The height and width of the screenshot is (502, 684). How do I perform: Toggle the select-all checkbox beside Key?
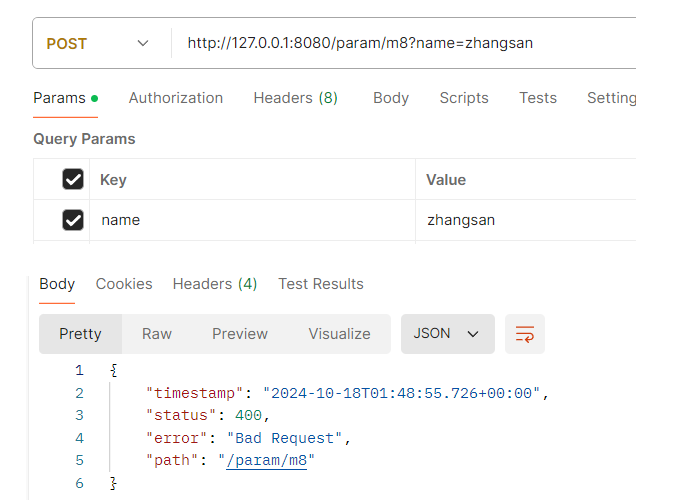pyautogui.click(x=73, y=179)
